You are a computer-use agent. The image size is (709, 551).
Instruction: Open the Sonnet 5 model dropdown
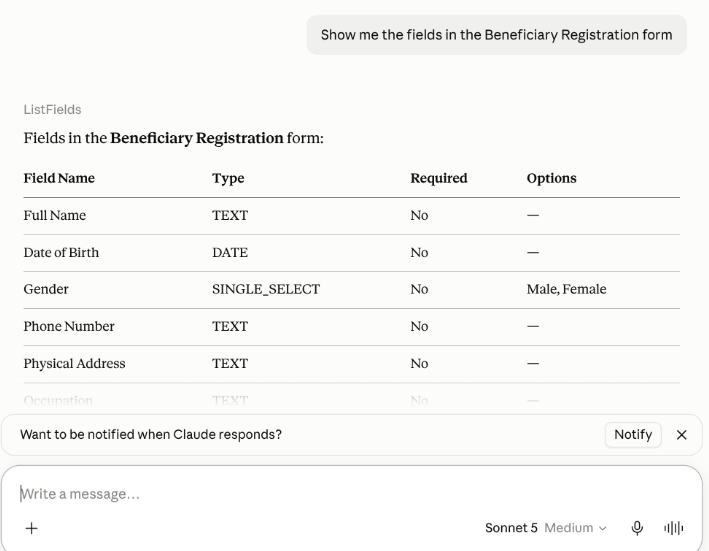[x=545, y=528]
